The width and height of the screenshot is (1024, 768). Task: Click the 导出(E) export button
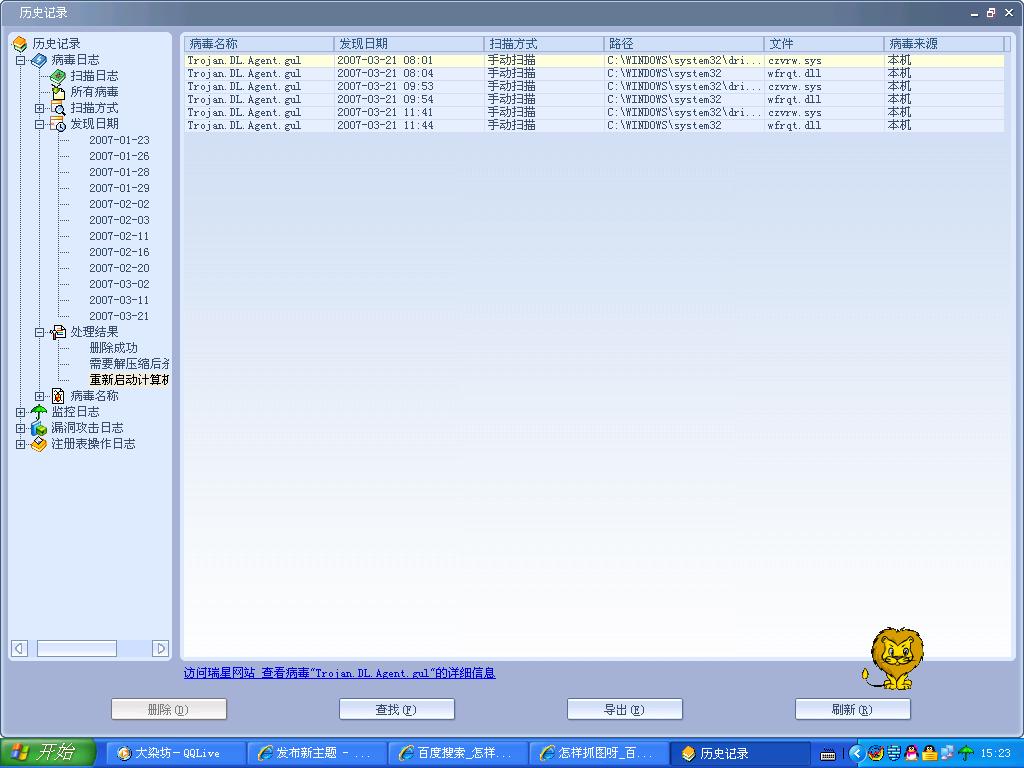(x=624, y=709)
